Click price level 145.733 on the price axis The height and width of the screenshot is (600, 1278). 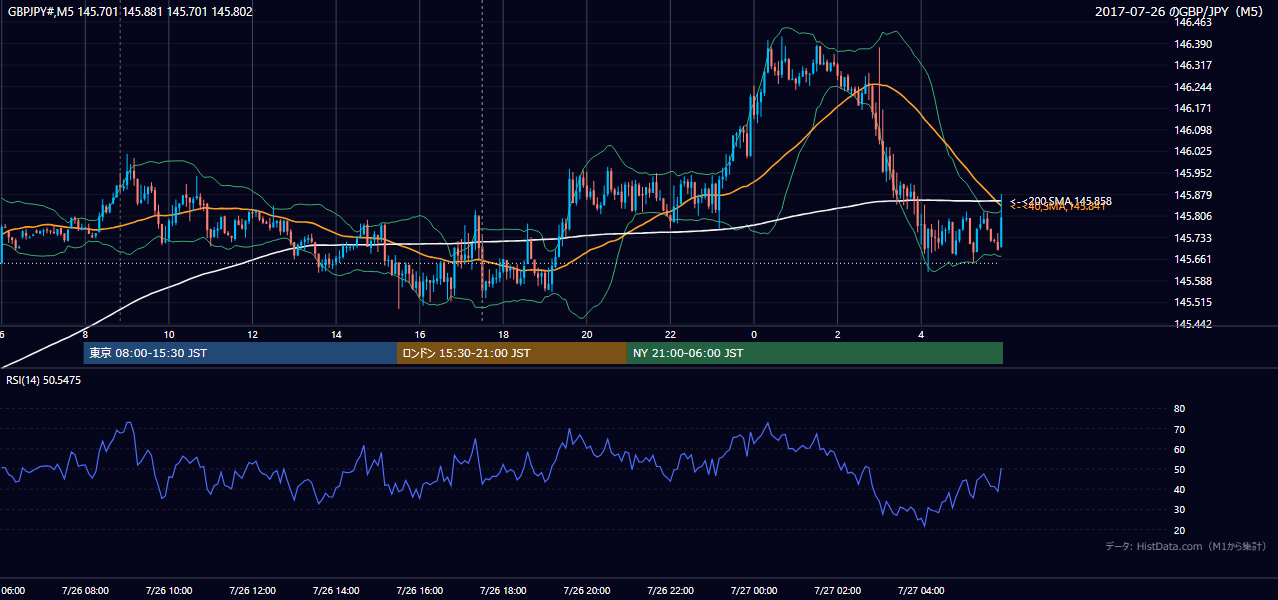point(1193,238)
